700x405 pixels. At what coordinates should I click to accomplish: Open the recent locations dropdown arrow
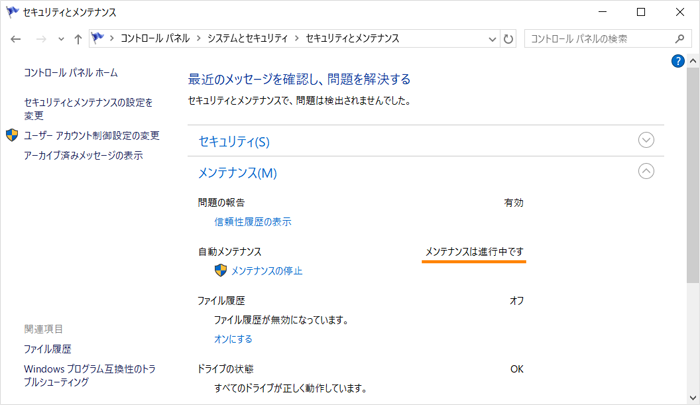[61, 39]
